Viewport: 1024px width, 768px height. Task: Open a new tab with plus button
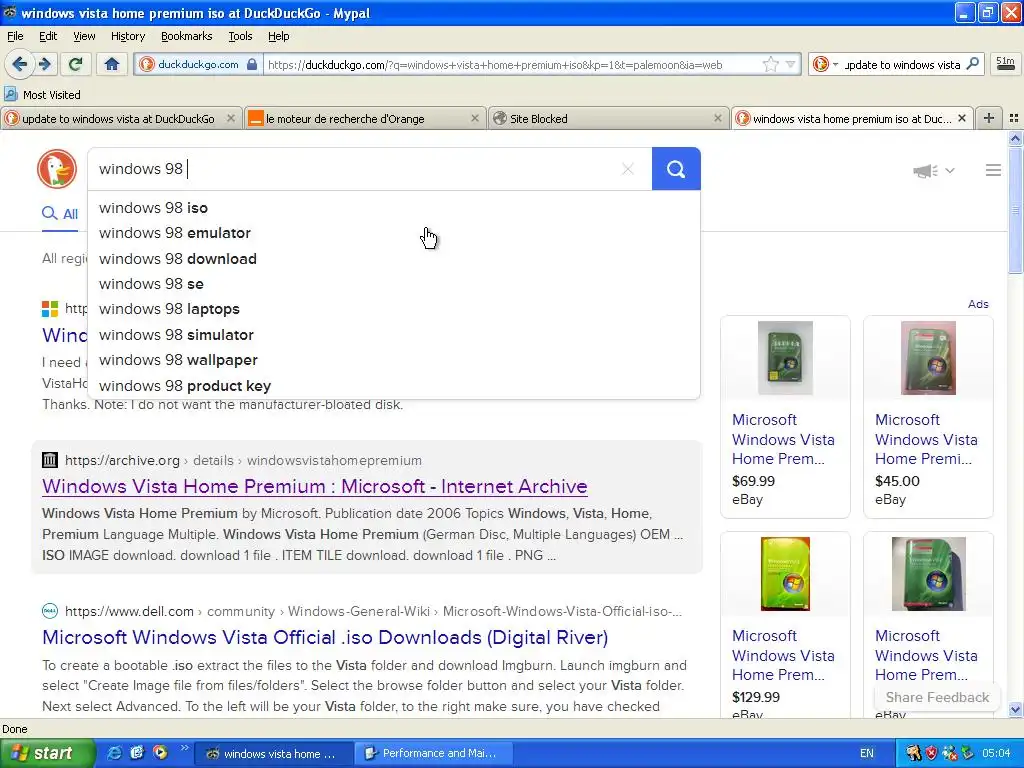click(x=989, y=118)
